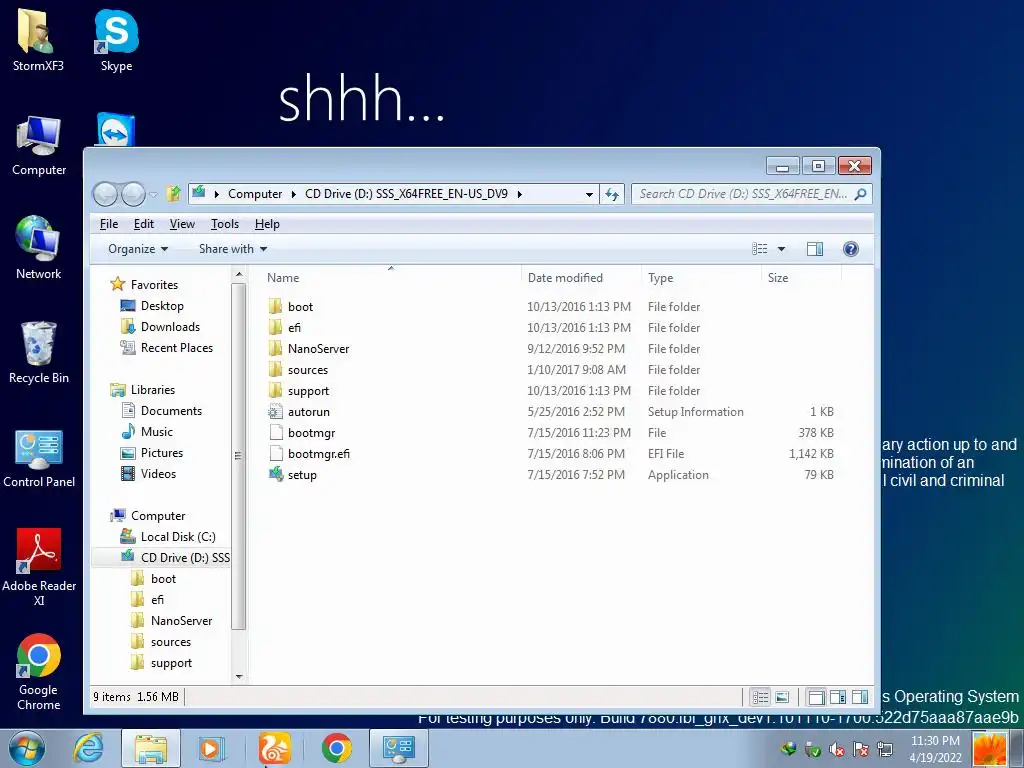Open the Recycle Bin on desktop

click(39, 352)
